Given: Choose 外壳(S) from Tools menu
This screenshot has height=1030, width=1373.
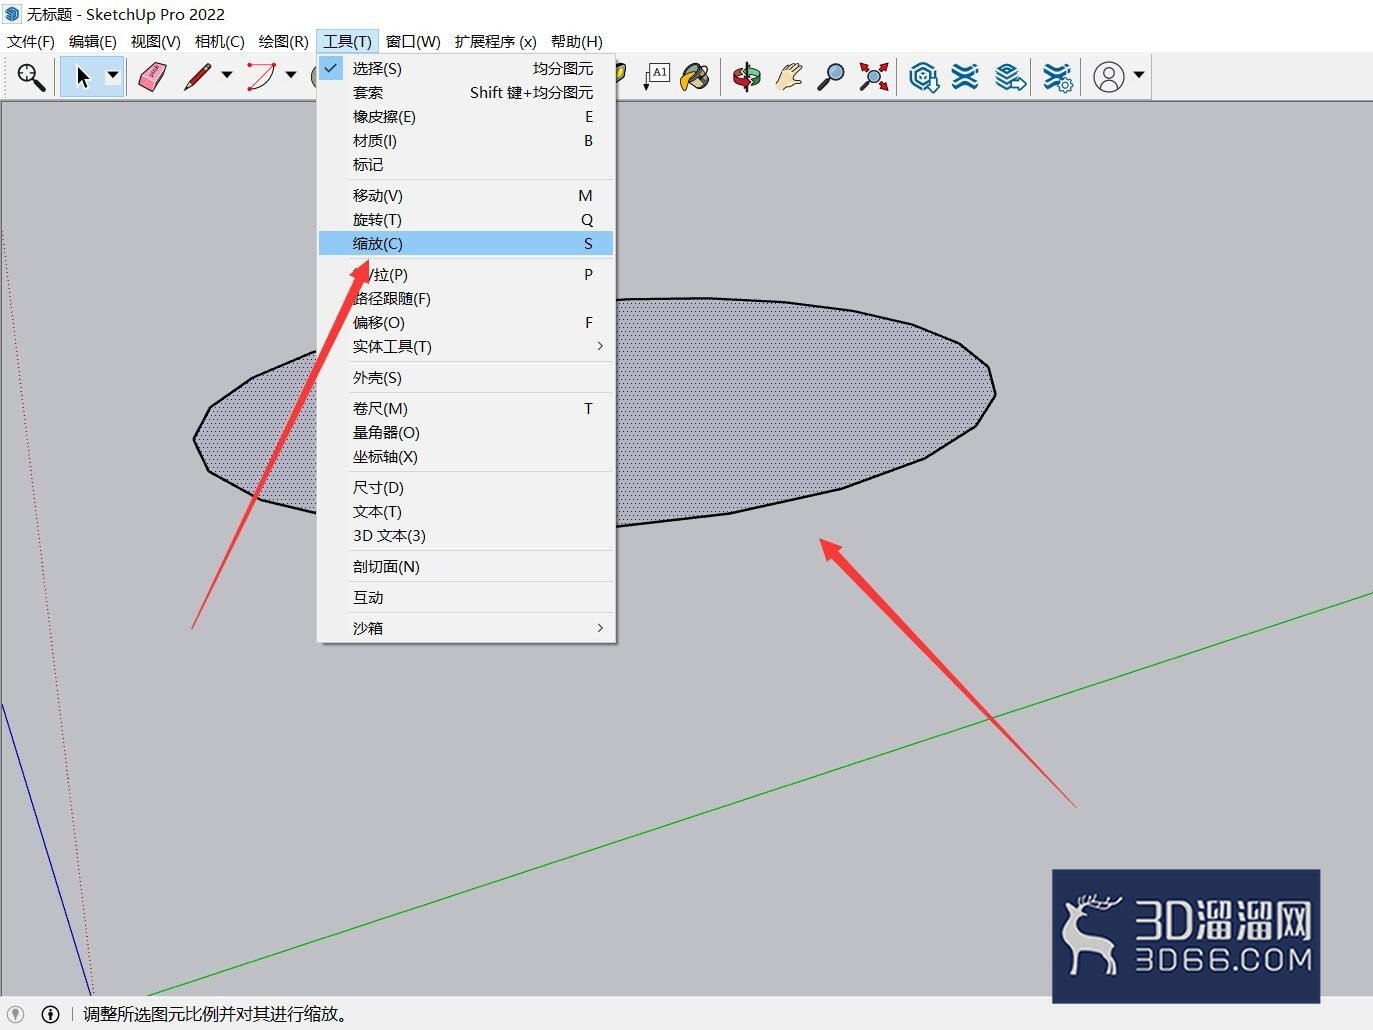Looking at the screenshot, I should click(x=466, y=377).
